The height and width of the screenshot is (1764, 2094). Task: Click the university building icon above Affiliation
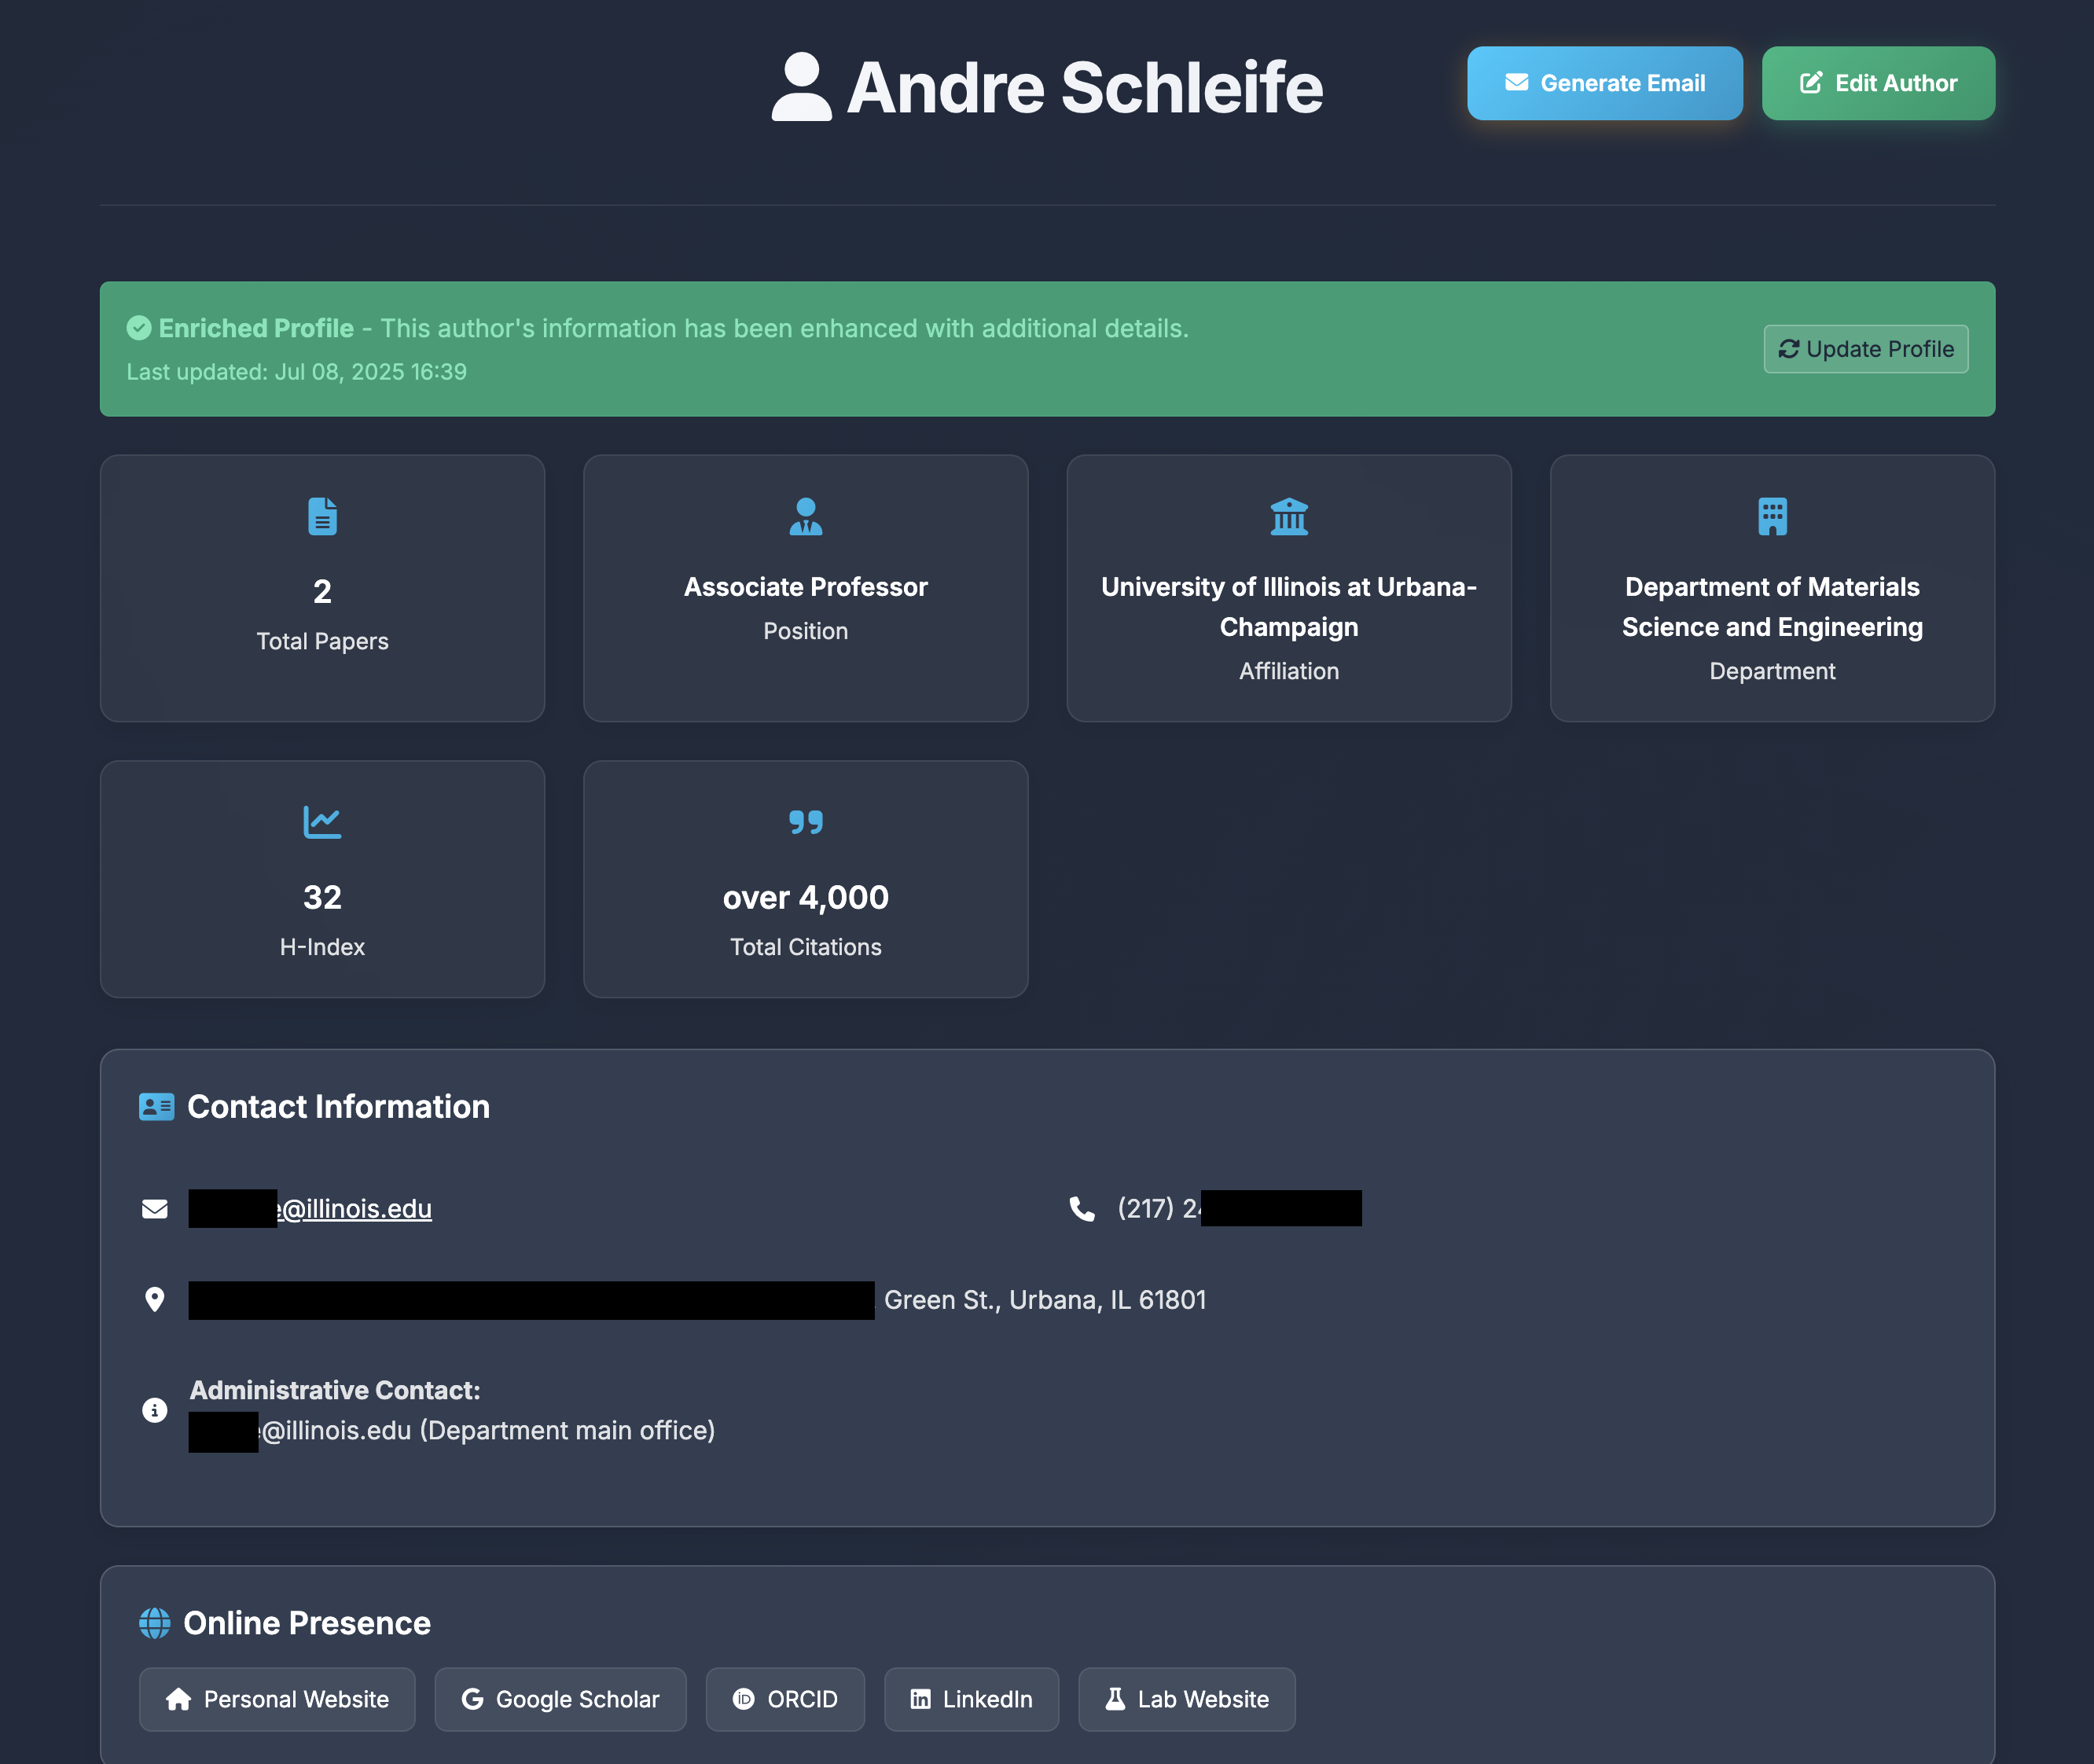[1288, 516]
